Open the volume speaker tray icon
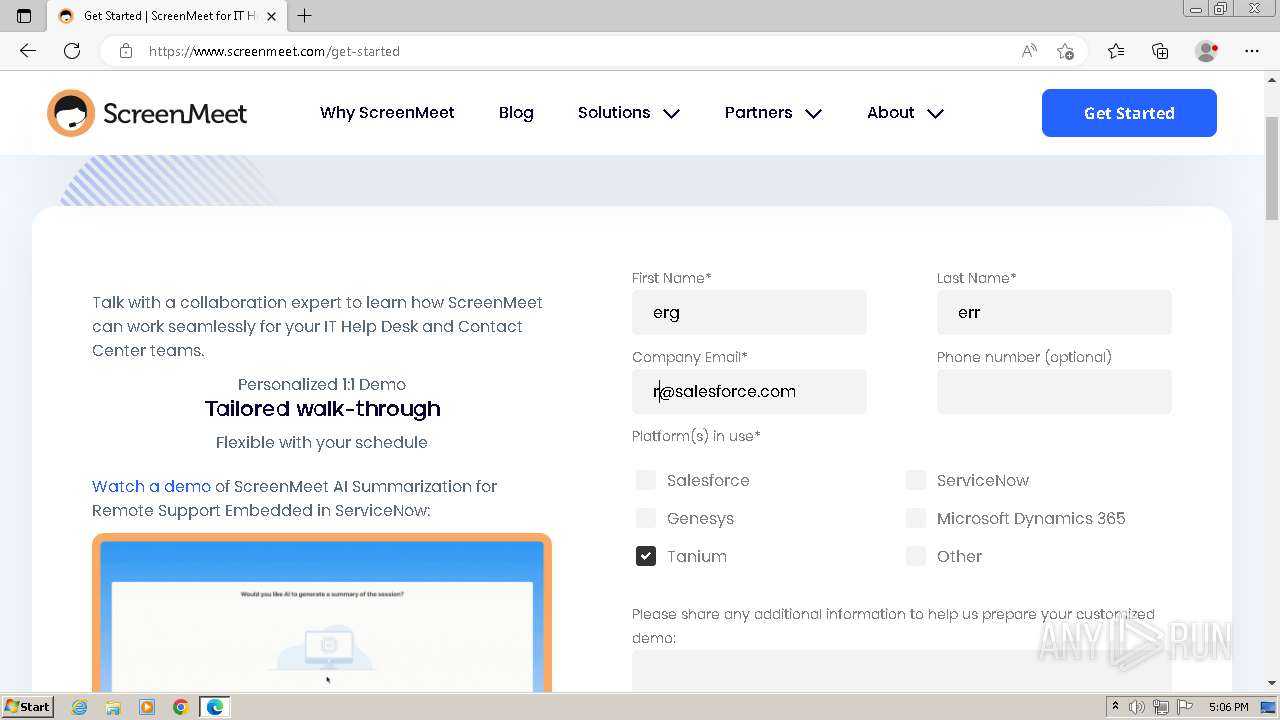Screen dimensions: 1280x720 [x=1137, y=707]
